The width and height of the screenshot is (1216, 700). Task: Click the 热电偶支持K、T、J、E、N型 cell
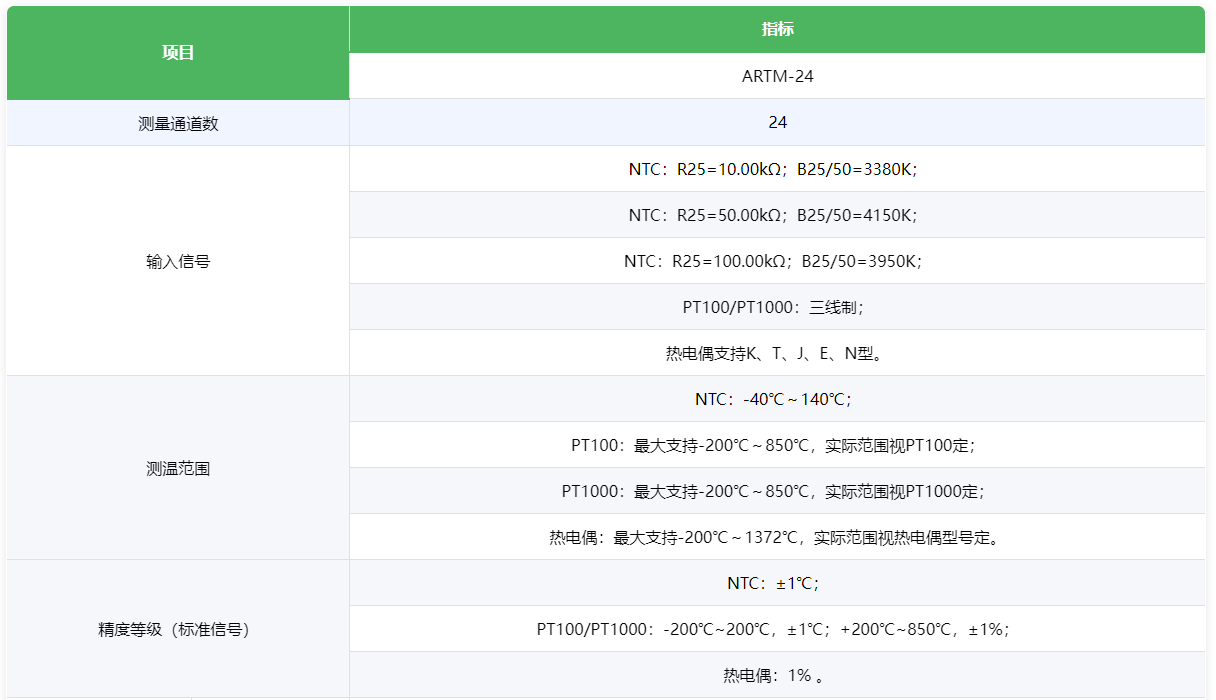(777, 353)
